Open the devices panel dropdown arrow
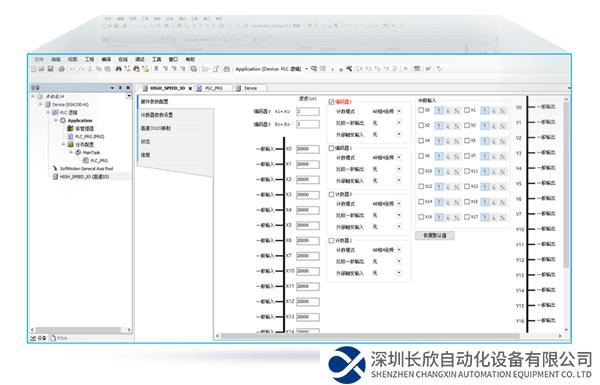The image size is (600, 385). coord(112,88)
